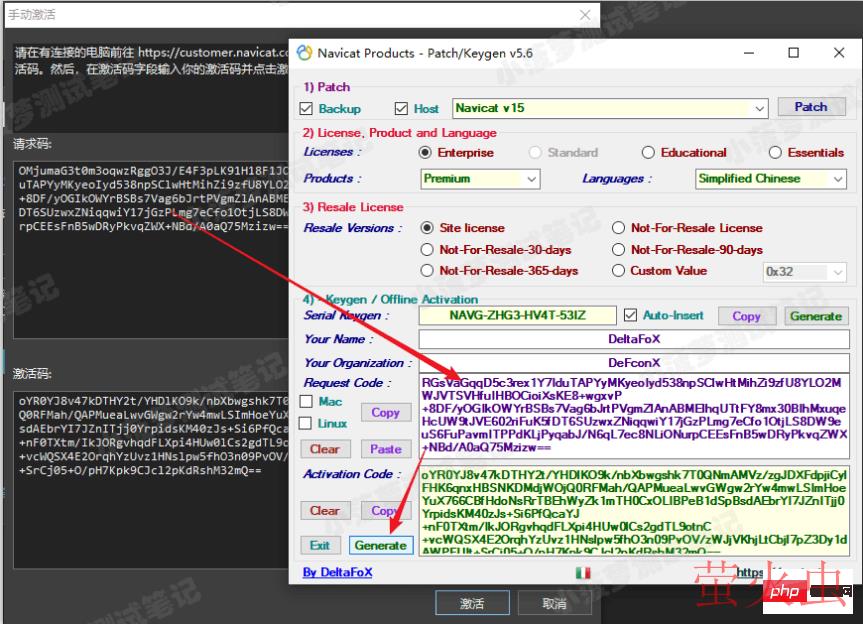Close the 手动激活 dialog
Viewport: 863px width, 624px height.
click(585, 15)
